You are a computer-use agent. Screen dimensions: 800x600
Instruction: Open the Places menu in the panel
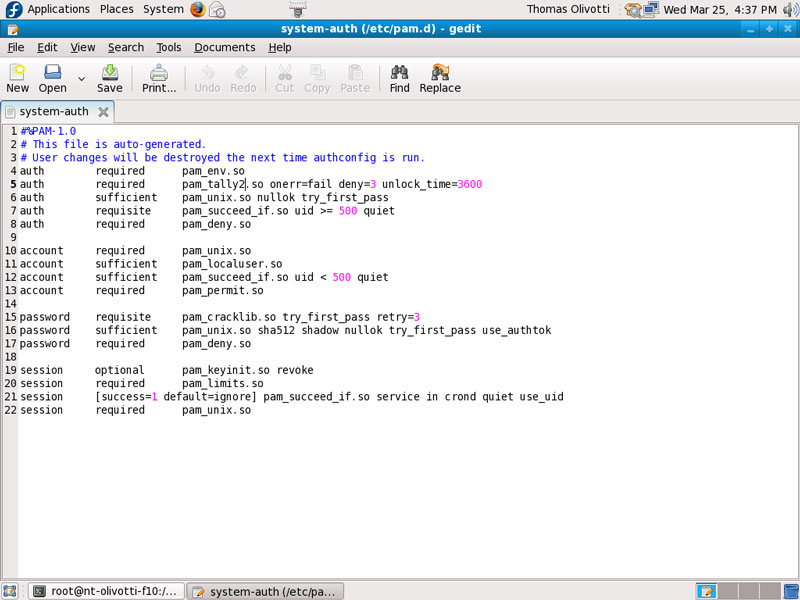(x=116, y=9)
